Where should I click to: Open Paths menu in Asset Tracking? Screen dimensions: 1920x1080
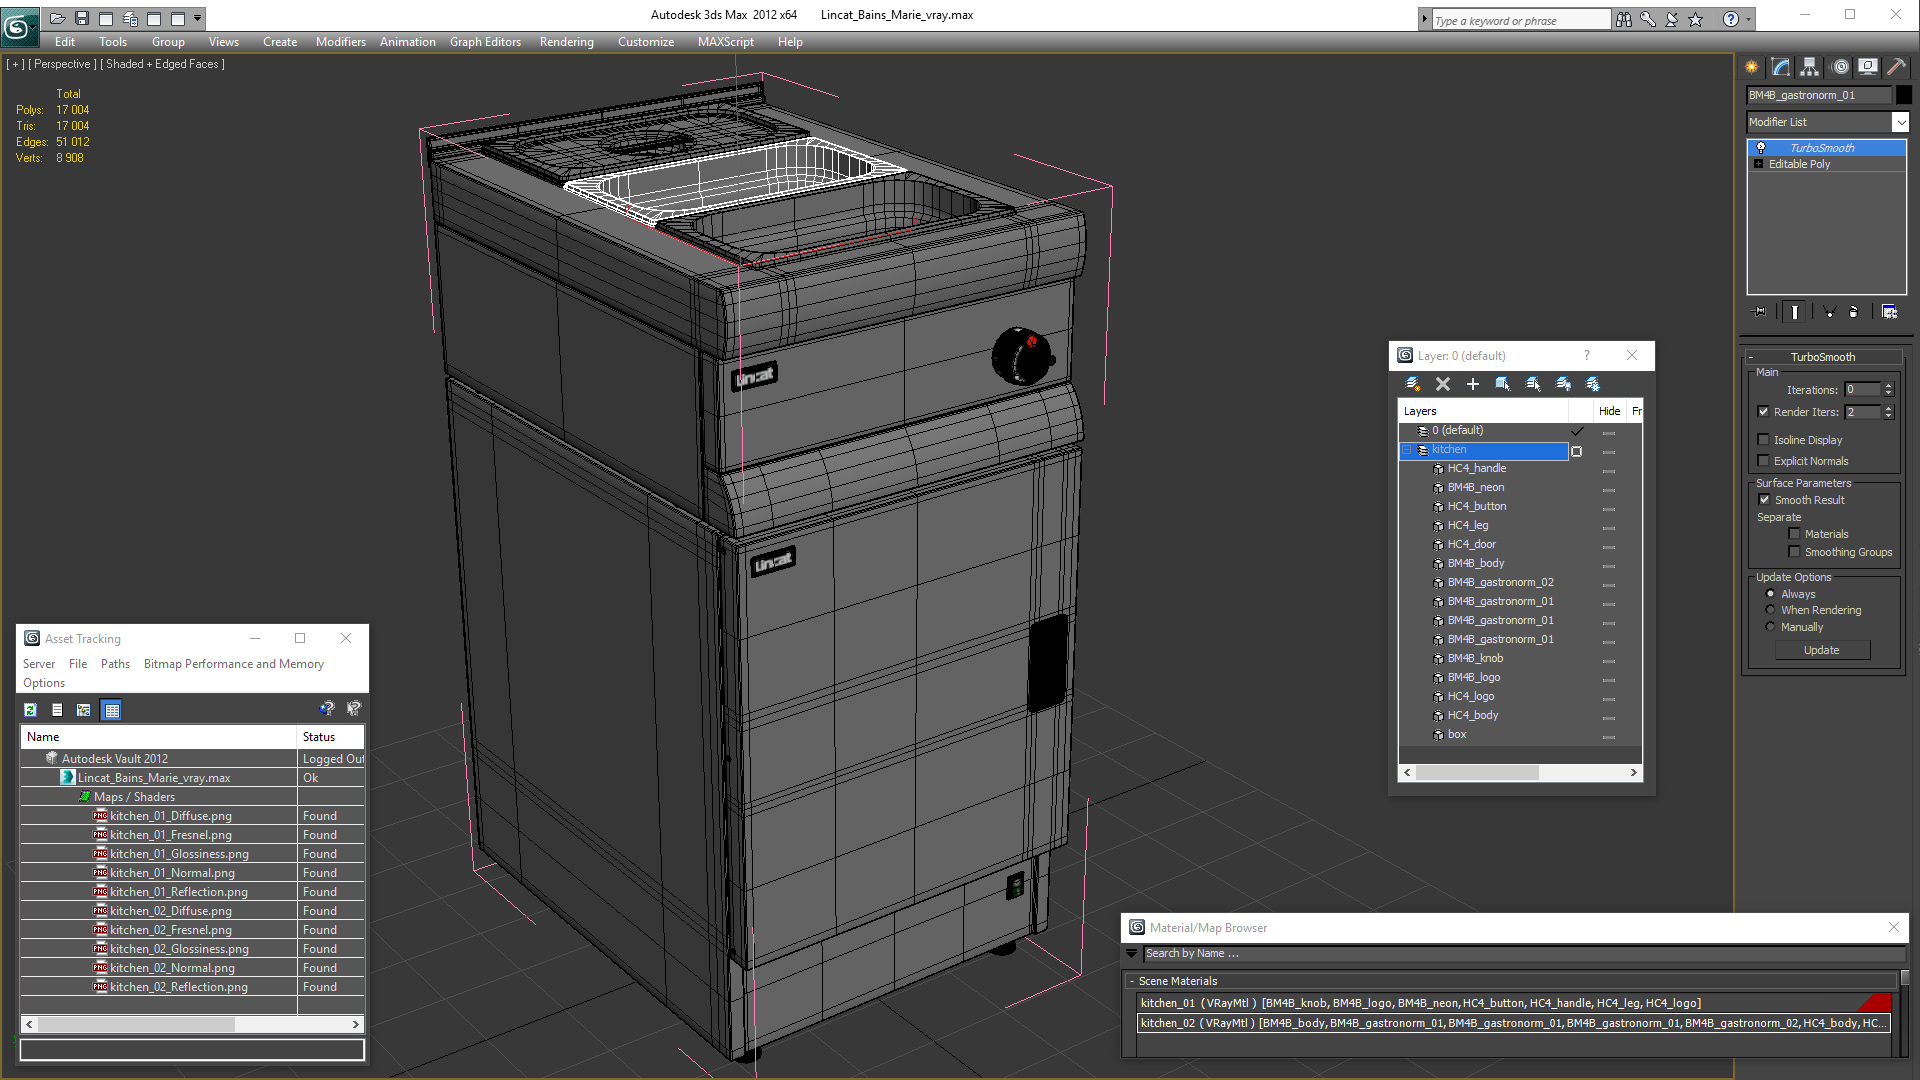tap(115, 664)
